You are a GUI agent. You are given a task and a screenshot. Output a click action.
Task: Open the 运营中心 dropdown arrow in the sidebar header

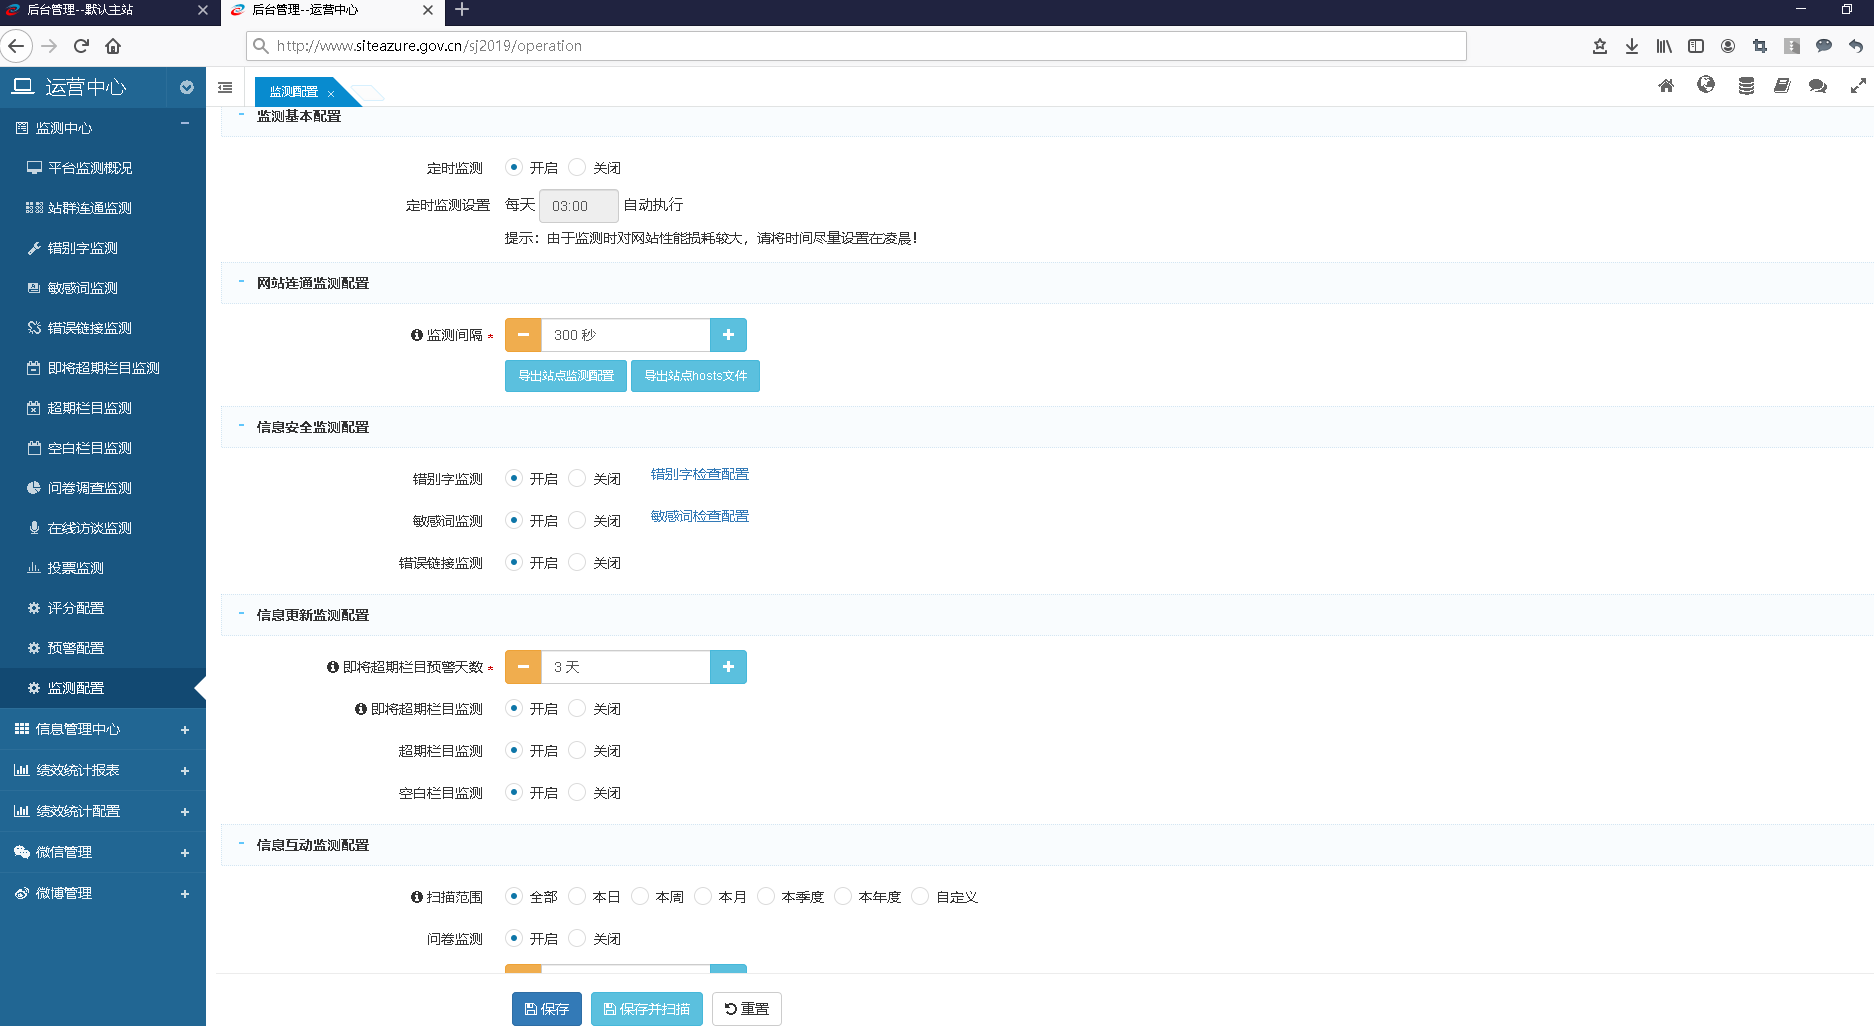(x=186, y=88)
